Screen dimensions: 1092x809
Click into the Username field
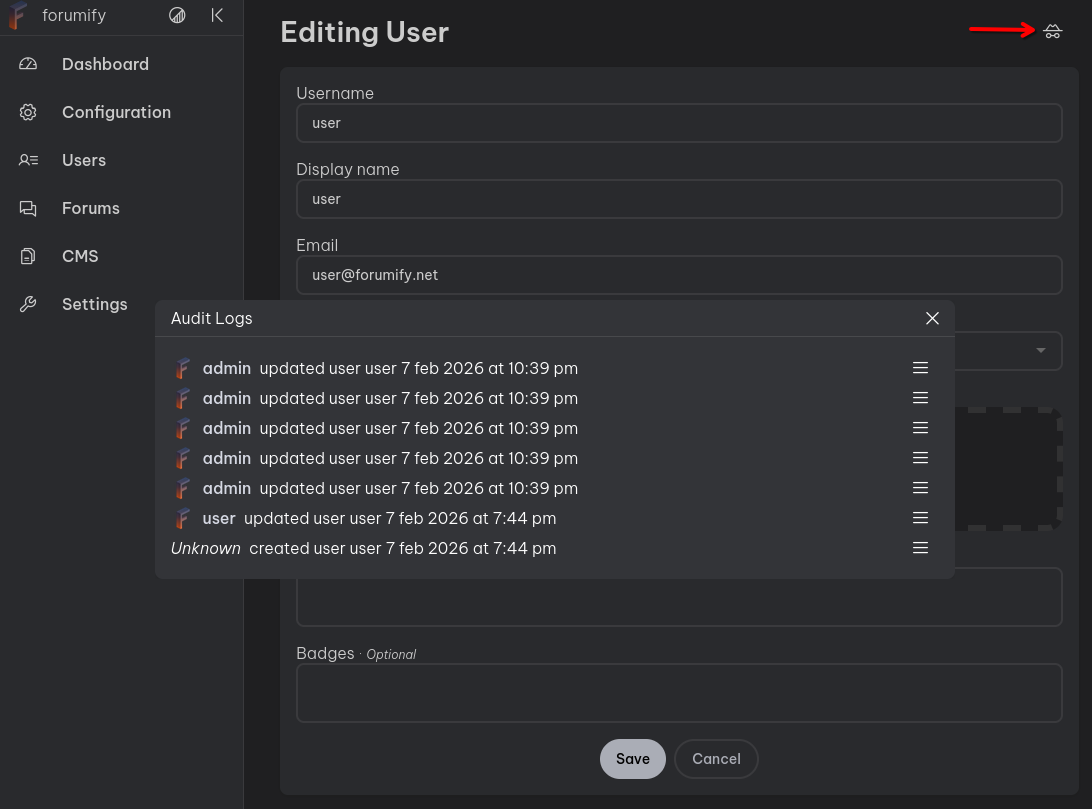678,123
